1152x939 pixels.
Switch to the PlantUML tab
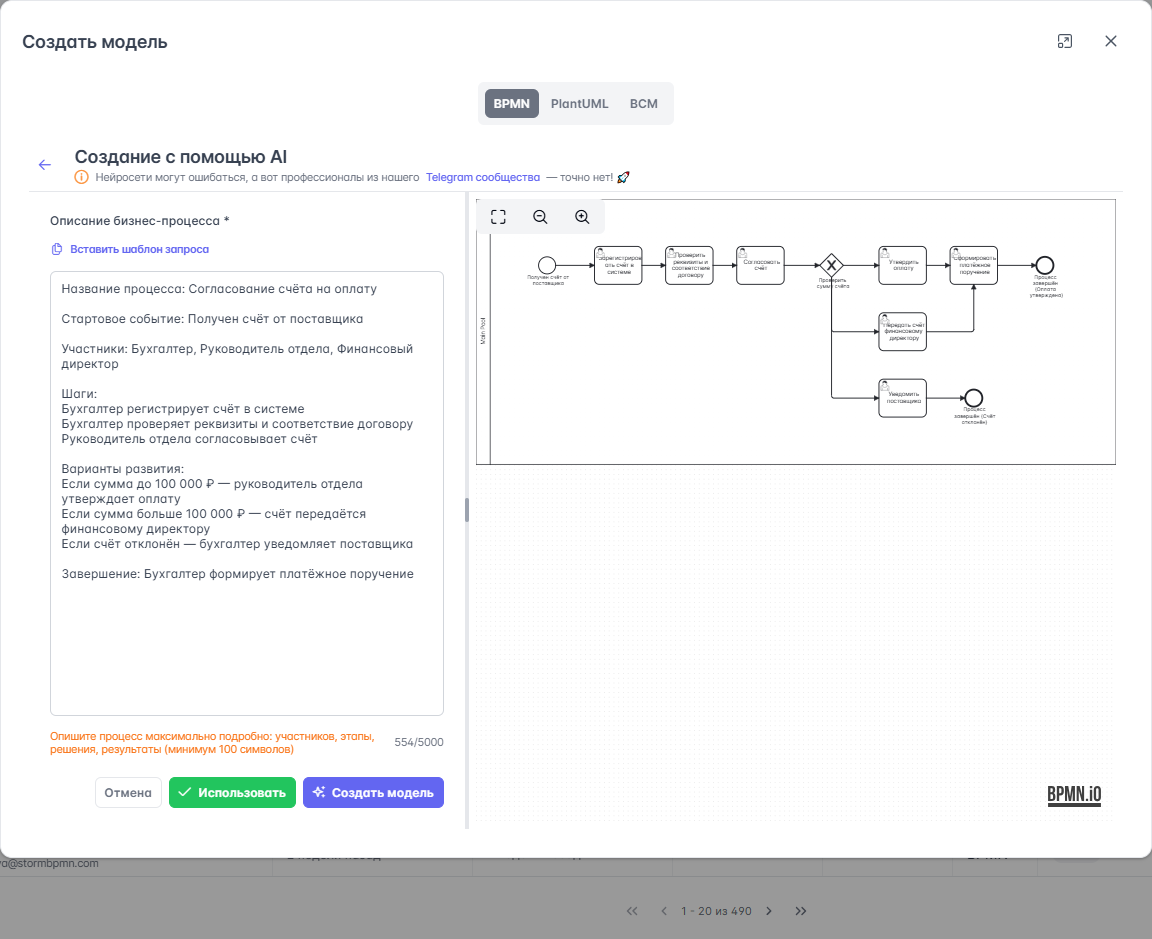579,104
